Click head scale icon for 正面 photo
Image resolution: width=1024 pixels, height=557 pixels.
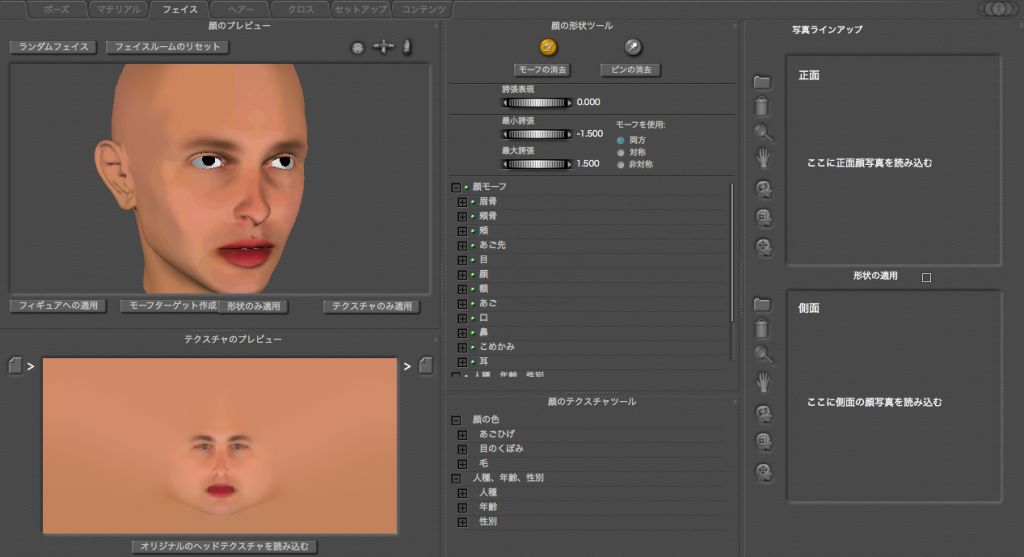tap(763, 217)
